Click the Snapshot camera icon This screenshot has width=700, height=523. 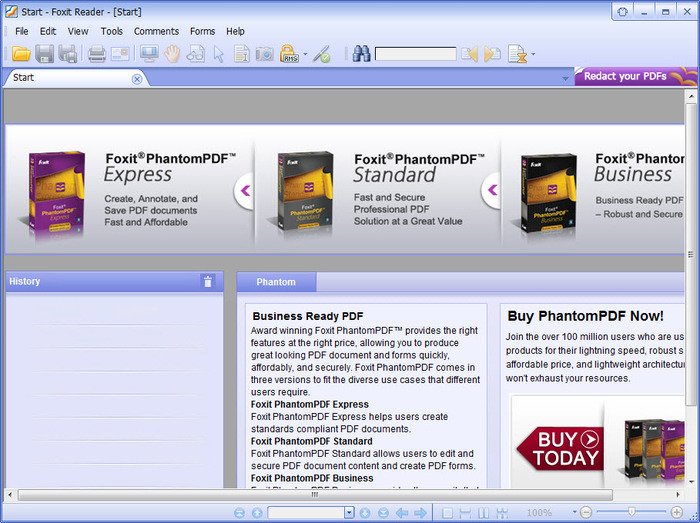(265, 54)
